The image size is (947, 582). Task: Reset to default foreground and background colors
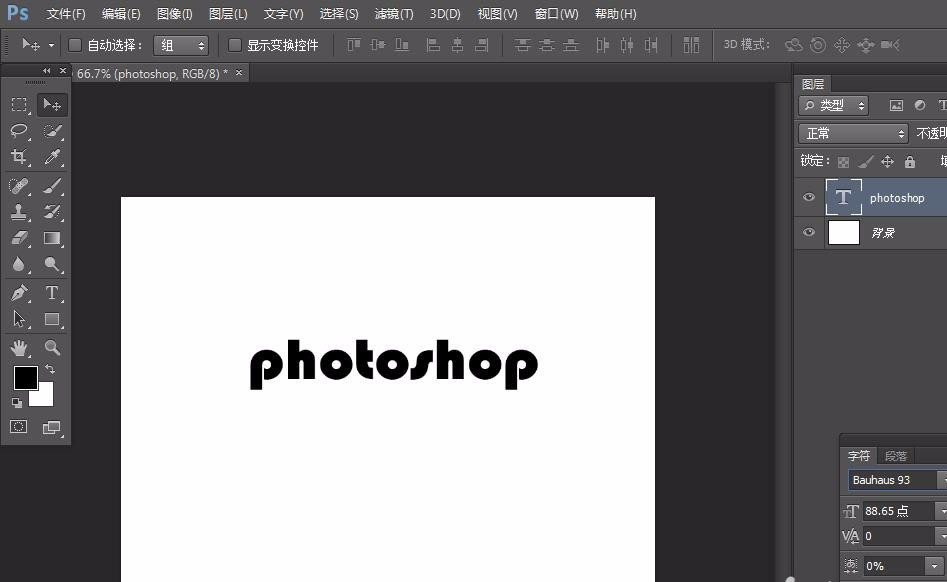click(x=17, y=403)
